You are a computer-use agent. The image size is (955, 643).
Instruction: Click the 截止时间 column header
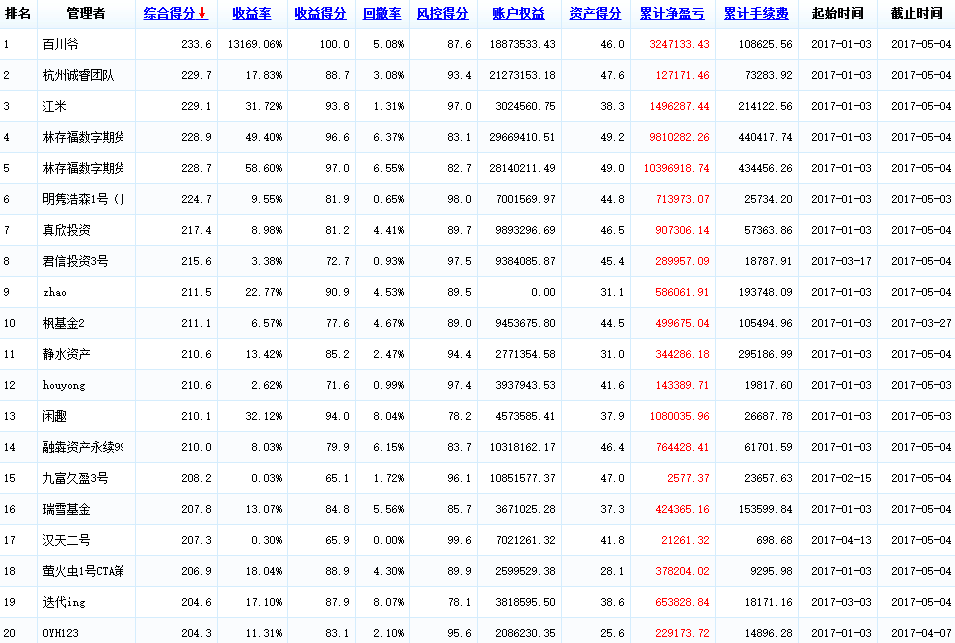pos(916,13)
